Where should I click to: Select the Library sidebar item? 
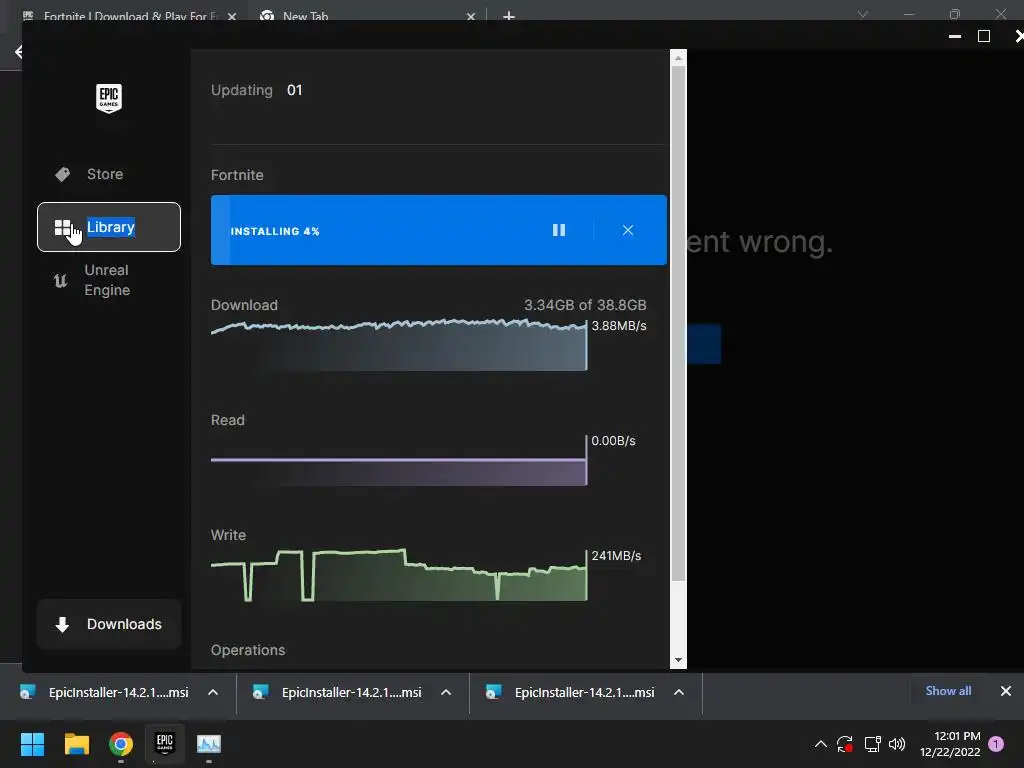click(108, 227)
